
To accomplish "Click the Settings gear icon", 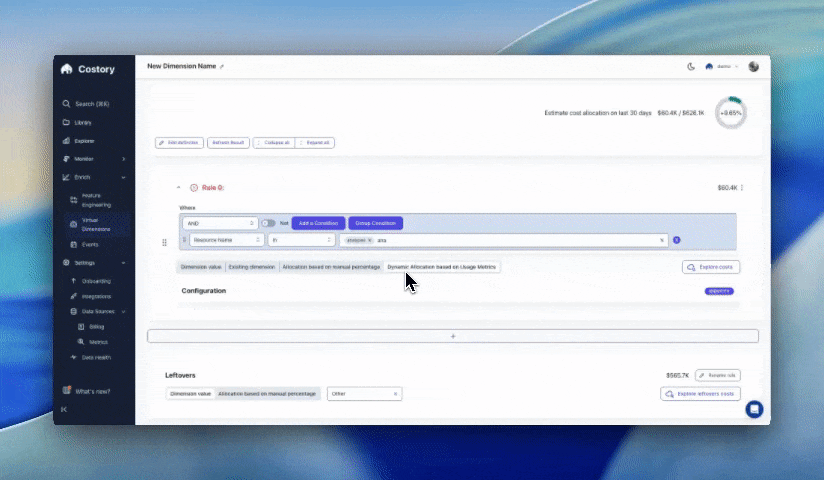I will coord(66,262).
